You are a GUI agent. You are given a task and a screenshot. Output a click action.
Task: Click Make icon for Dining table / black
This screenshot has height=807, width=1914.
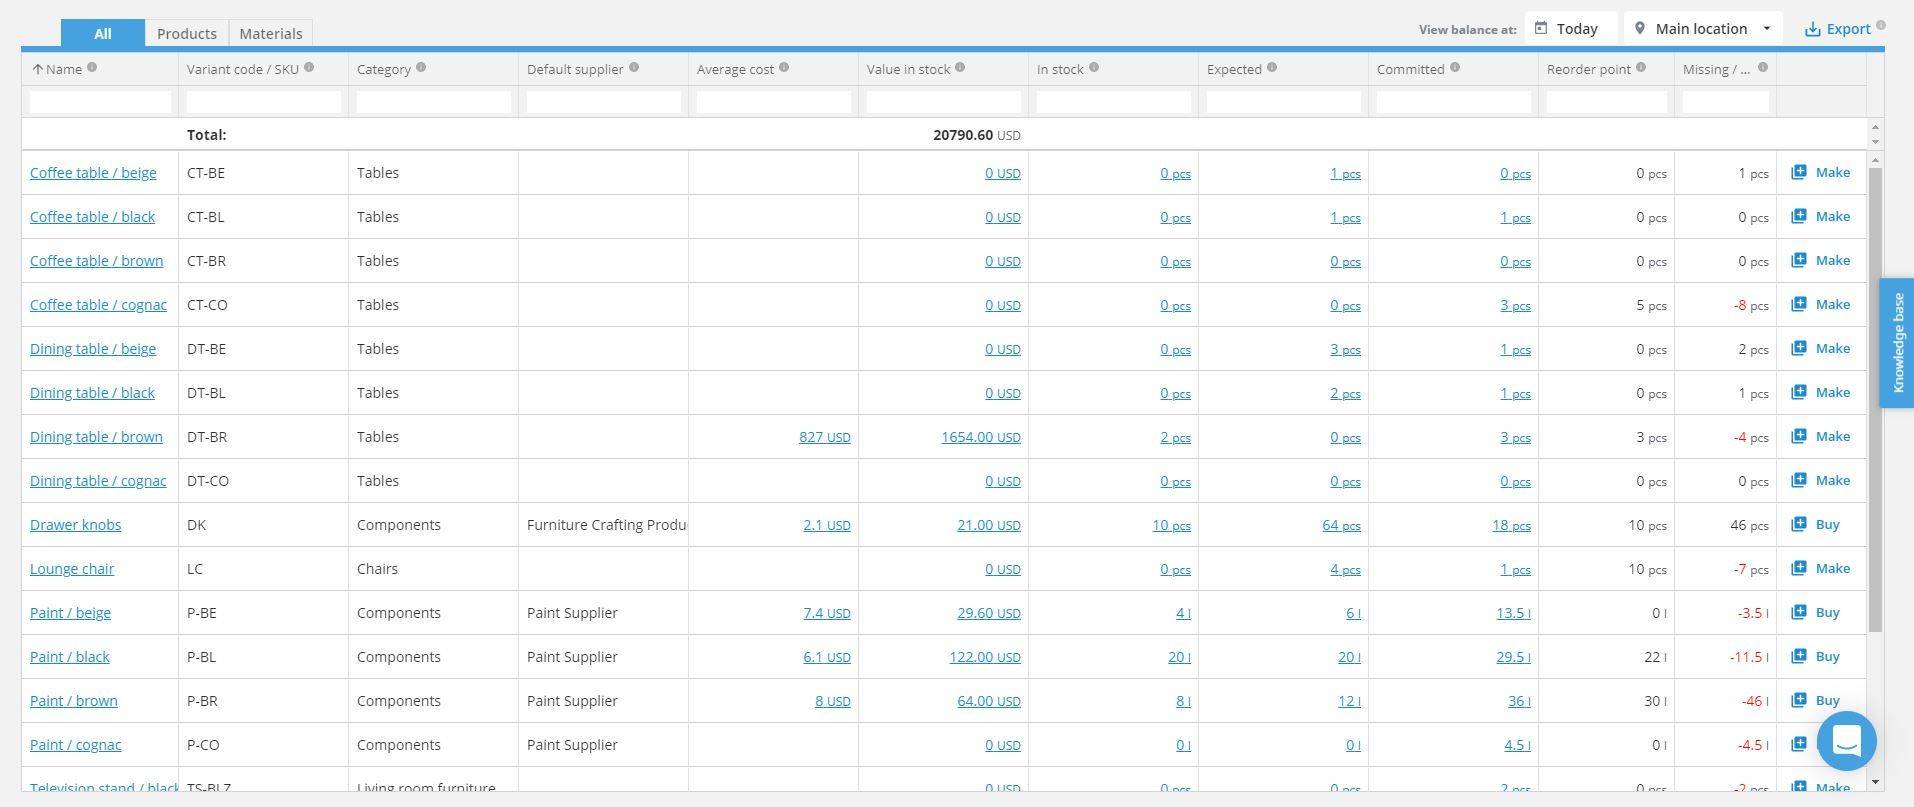(1799, 392)
